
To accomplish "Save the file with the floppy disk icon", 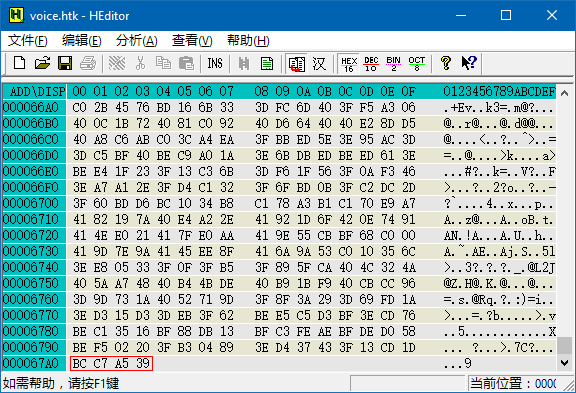I will (x=65, y=63).
